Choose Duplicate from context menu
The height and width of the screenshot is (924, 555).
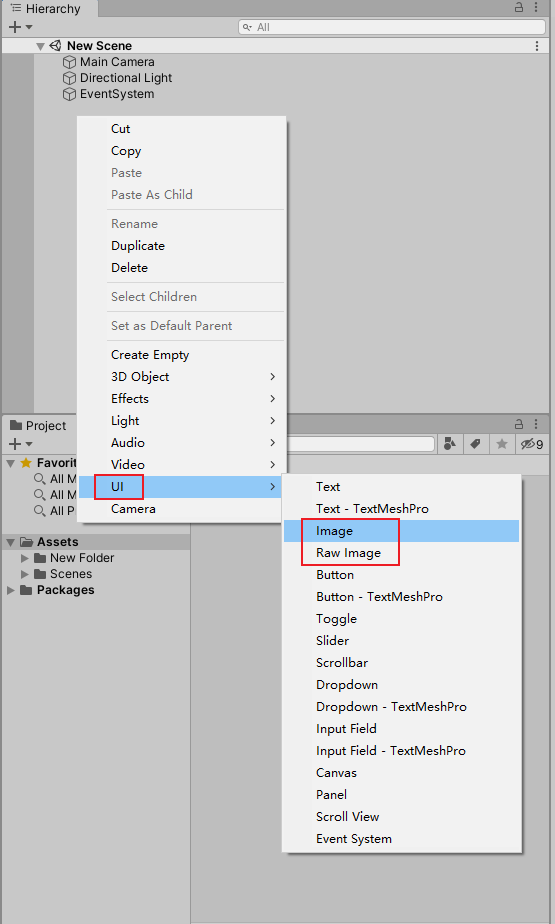(182, 246)
